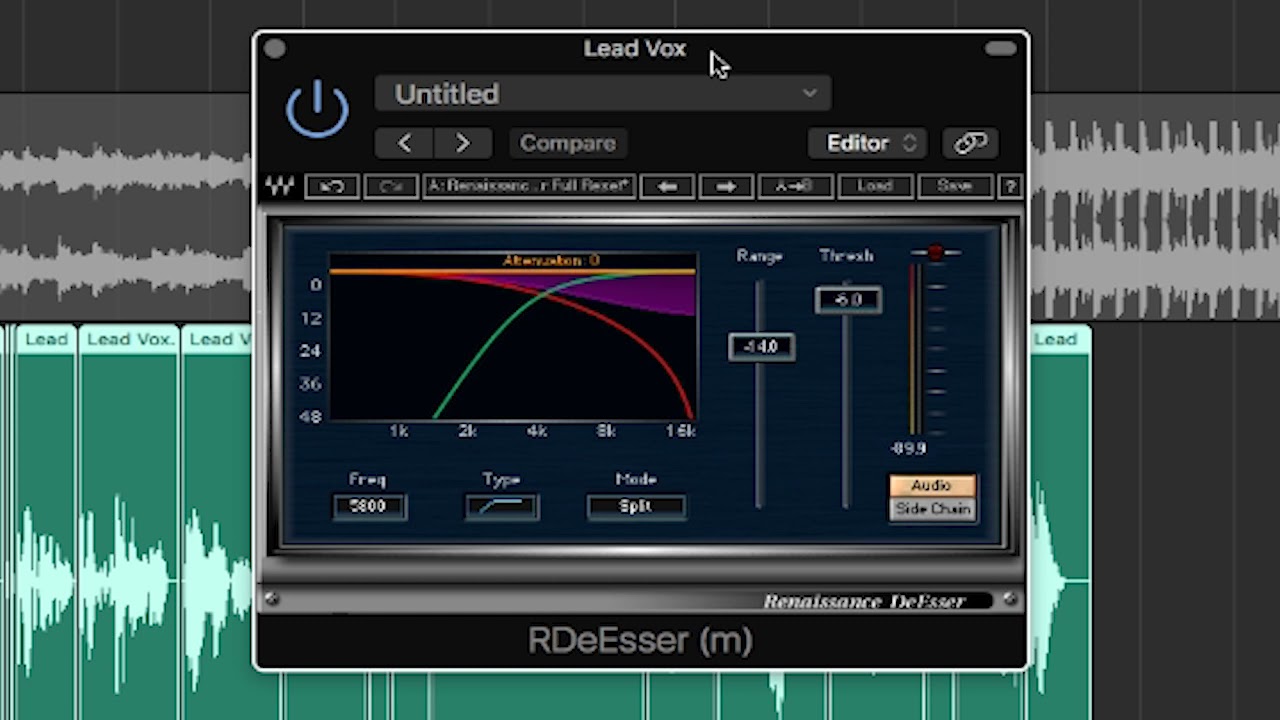The image size is (1280, 720).
Task: Open the A: Renaissance Full Reset preset menu
Action: [530, 186]
